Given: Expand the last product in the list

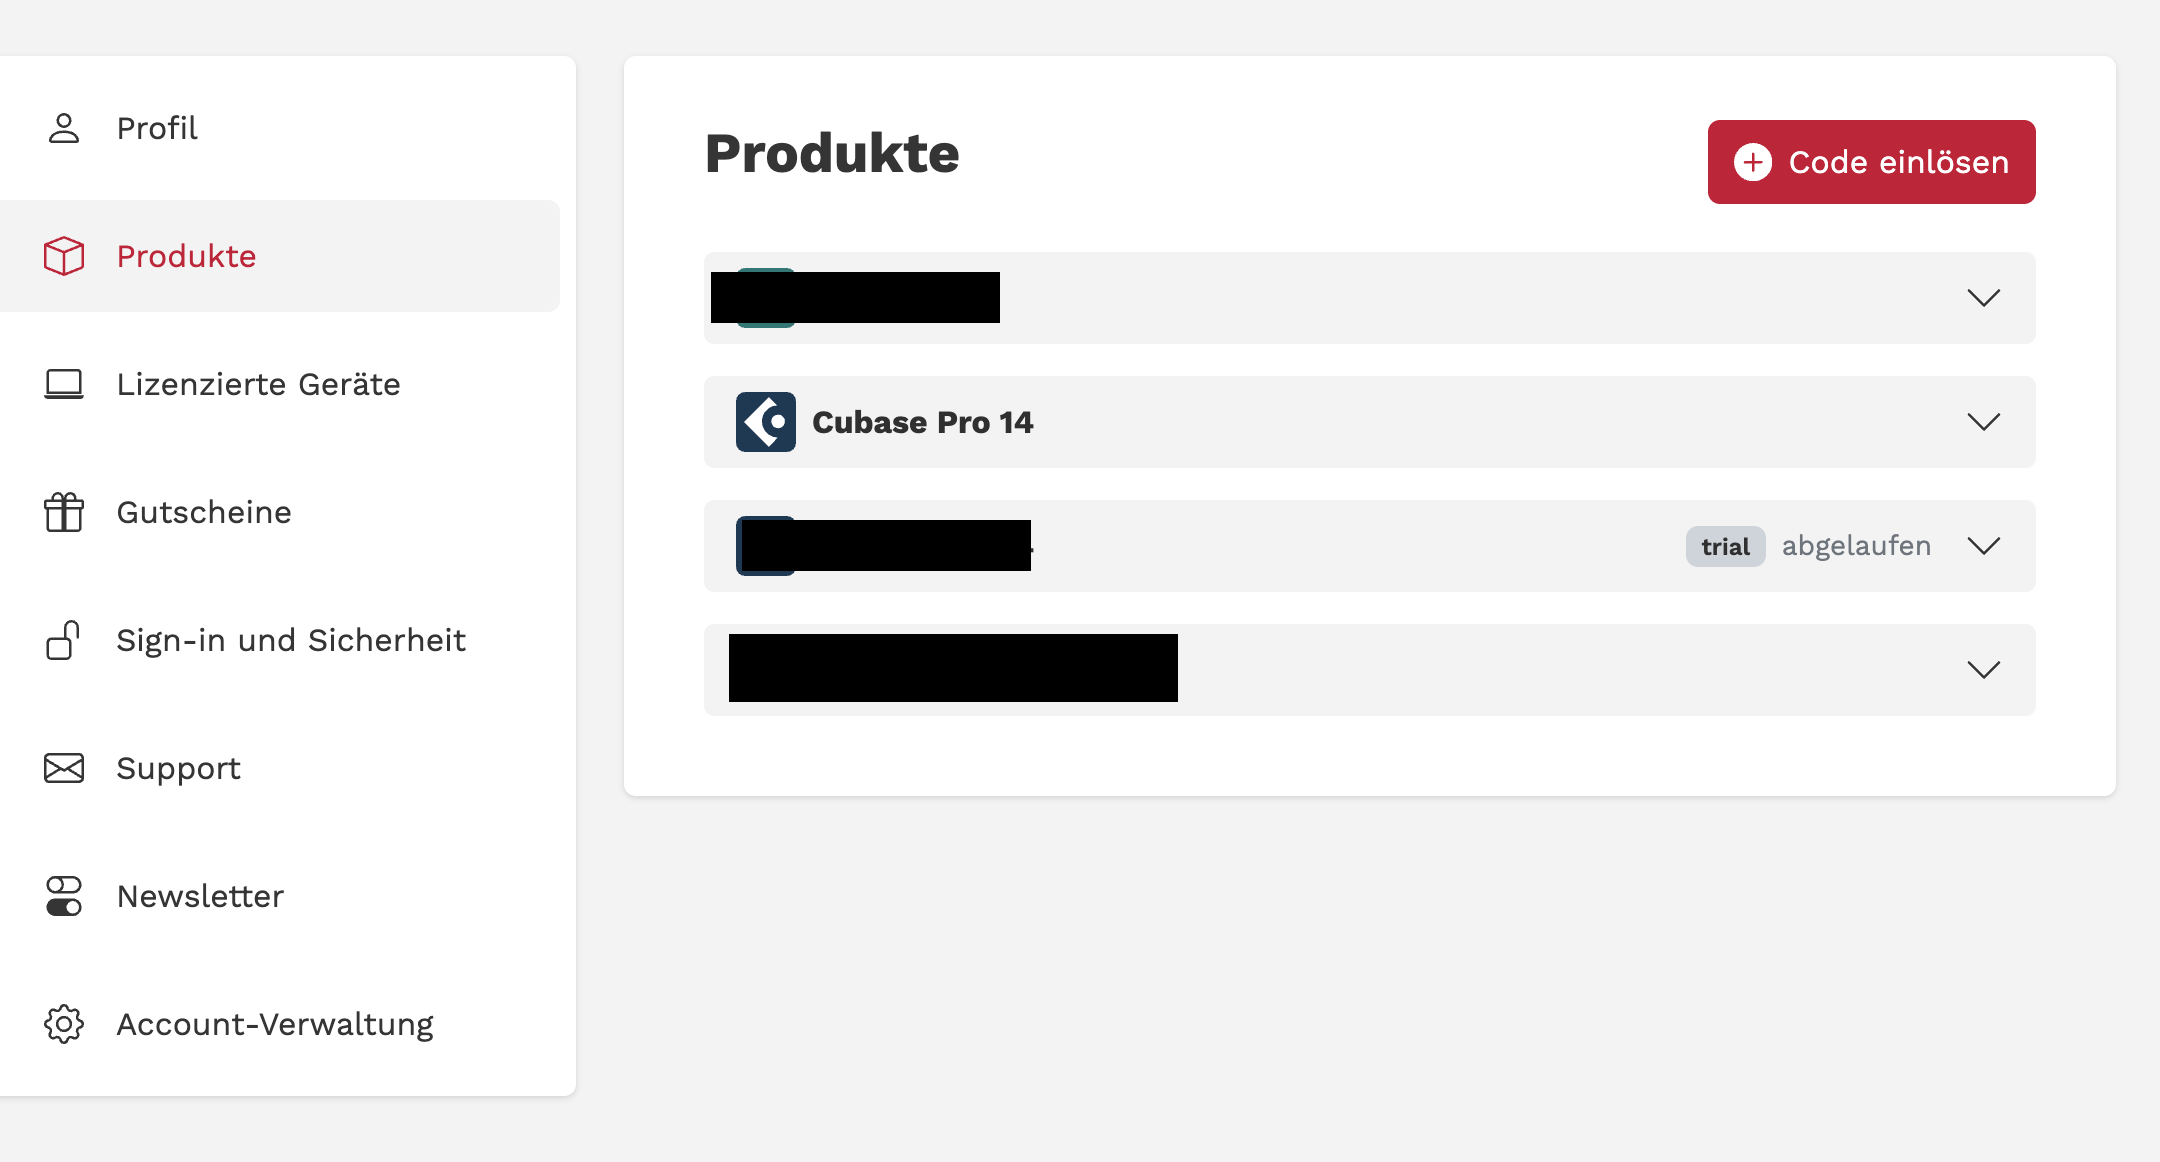Looking at the screenshot, I should (1985, 670).
